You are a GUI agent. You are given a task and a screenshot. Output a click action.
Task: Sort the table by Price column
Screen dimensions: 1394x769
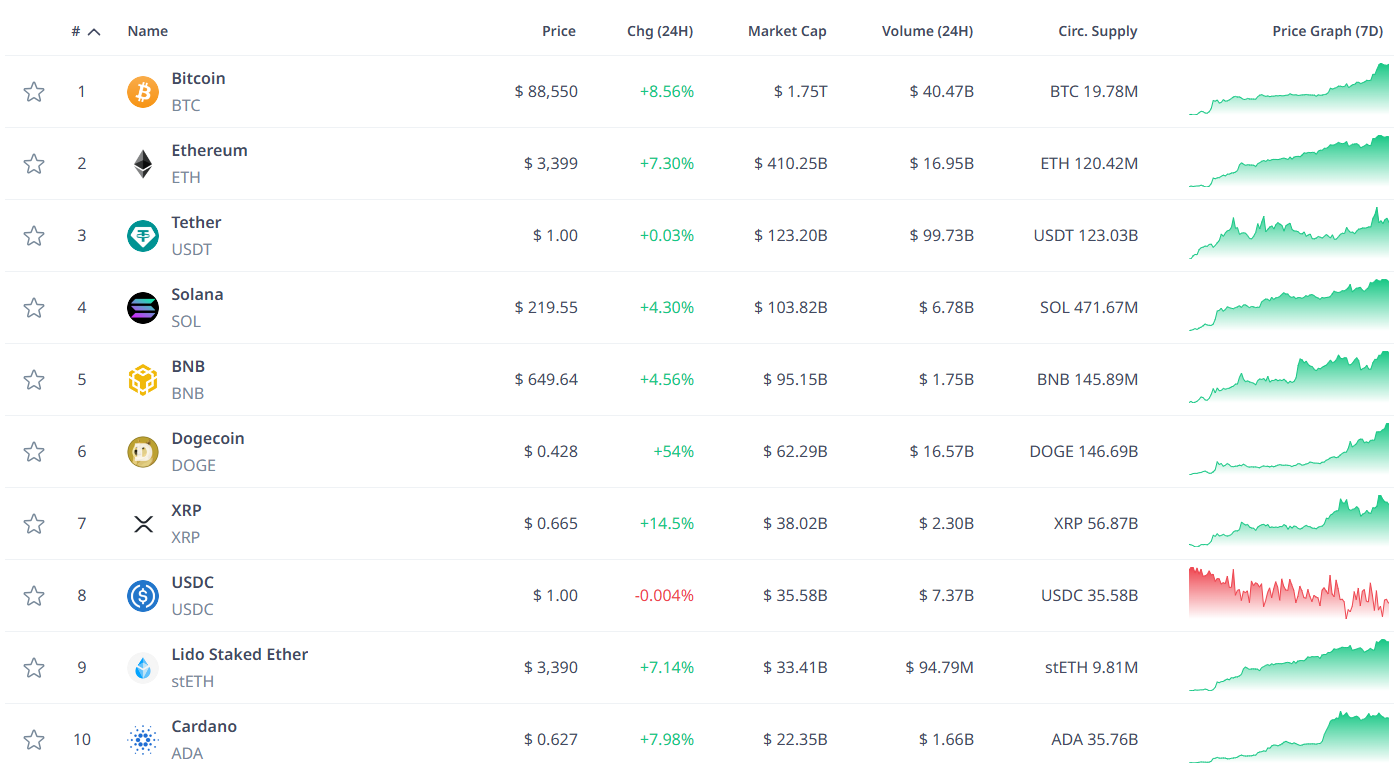559,31
